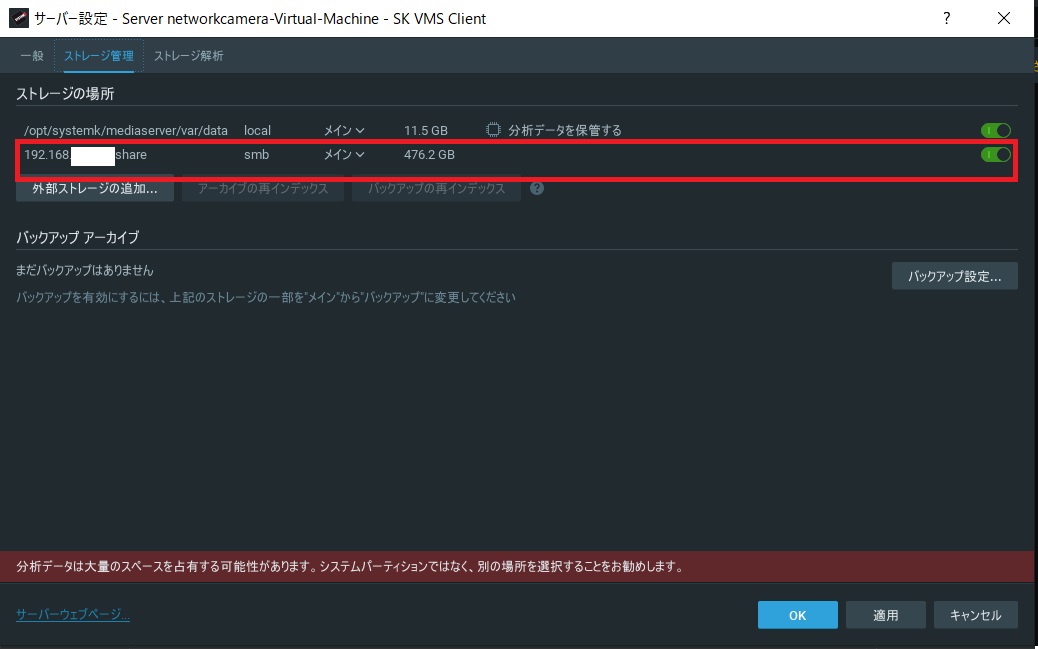Click the 11.5 GB size value
This screenshot has height=649, width=1038.
(x=426, y=130)
